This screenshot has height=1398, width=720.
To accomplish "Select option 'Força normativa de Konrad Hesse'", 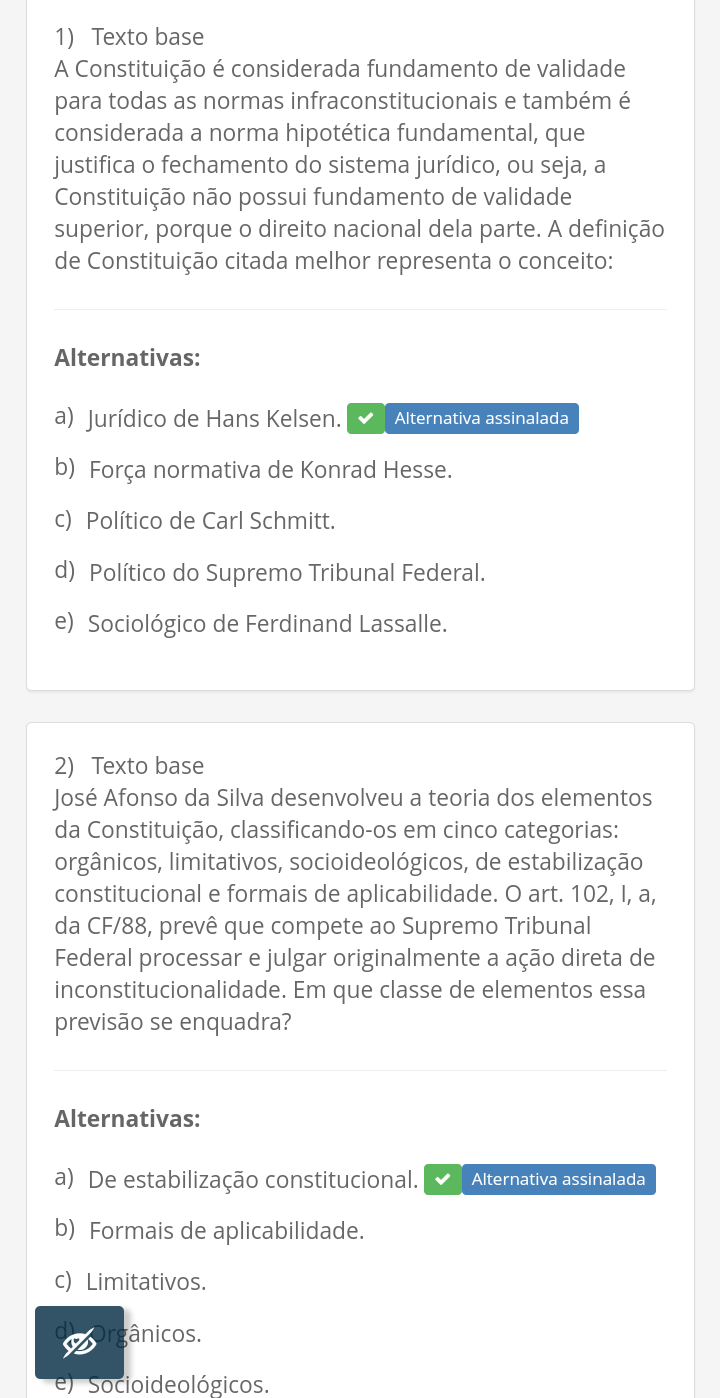I will [x=270, y=470].
